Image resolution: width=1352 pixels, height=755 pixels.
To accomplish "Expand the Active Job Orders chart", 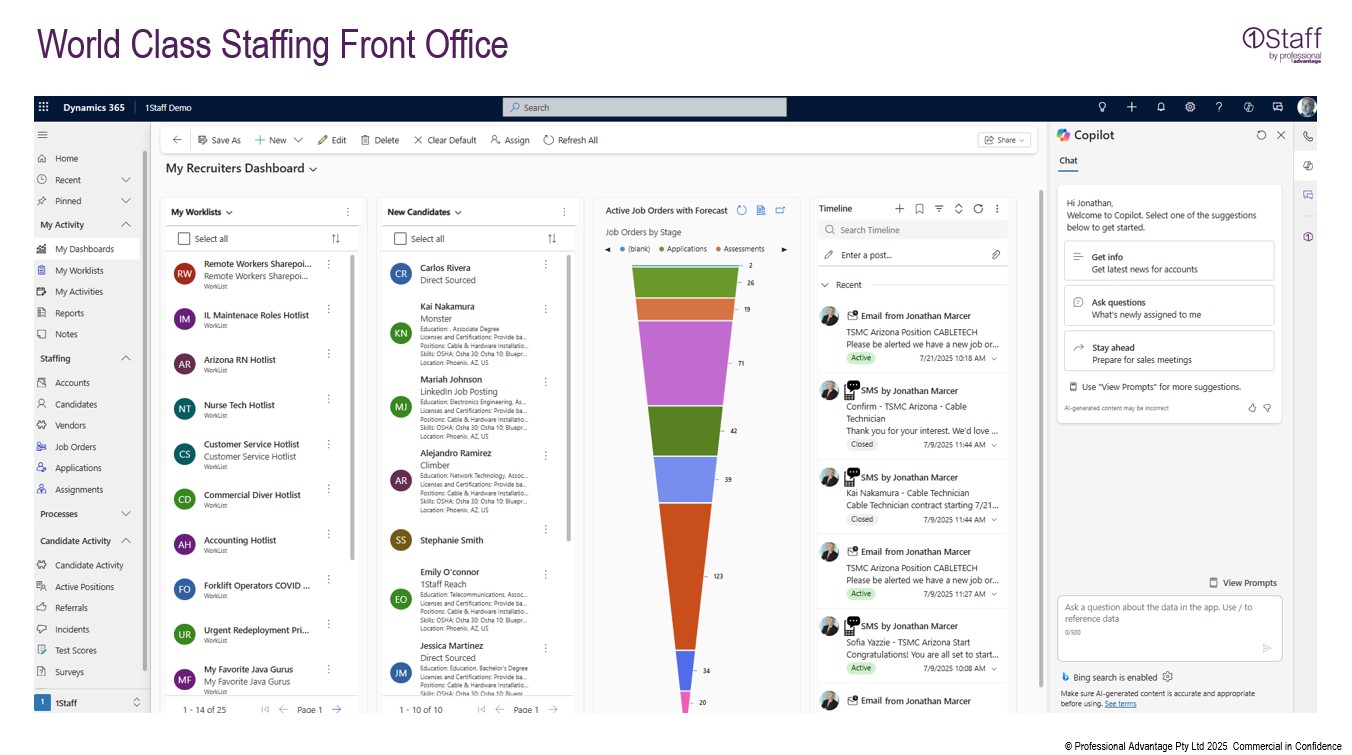I will click(781, 209).
